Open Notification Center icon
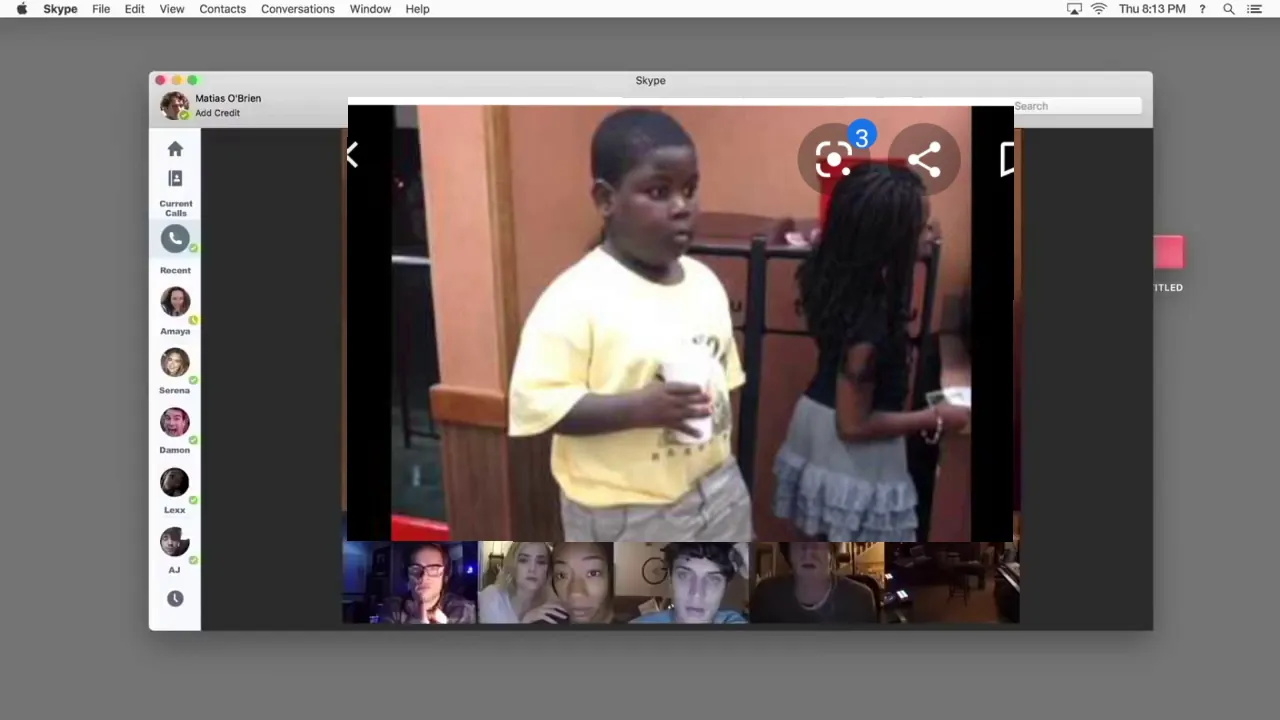 pyautogui.click(x=1255, y=9)
